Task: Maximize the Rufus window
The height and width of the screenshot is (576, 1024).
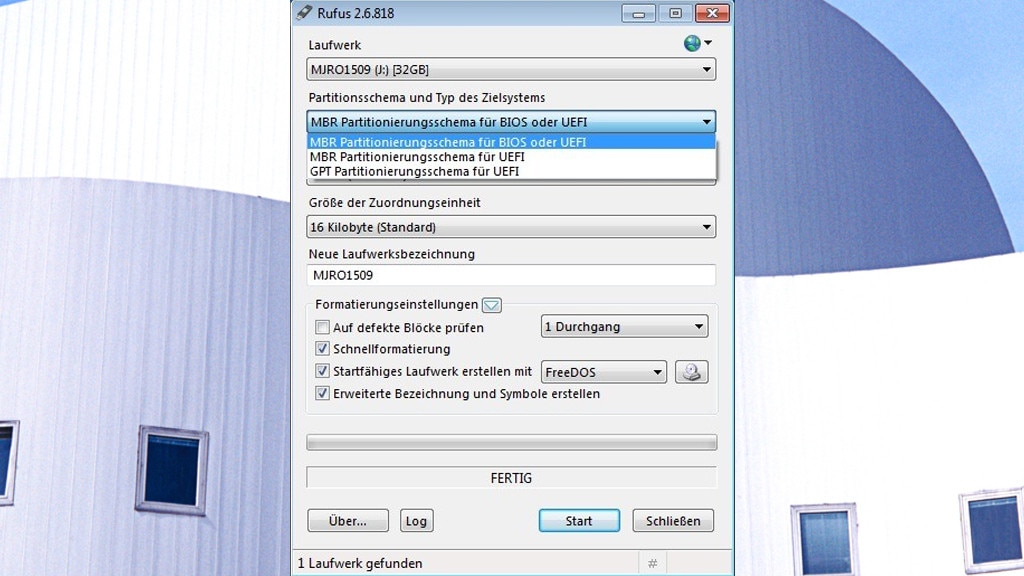Action: (x=675, y=13)
